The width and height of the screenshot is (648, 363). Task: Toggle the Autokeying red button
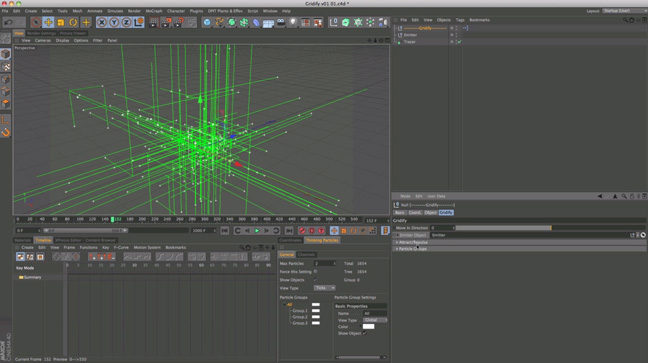point(312,231)
